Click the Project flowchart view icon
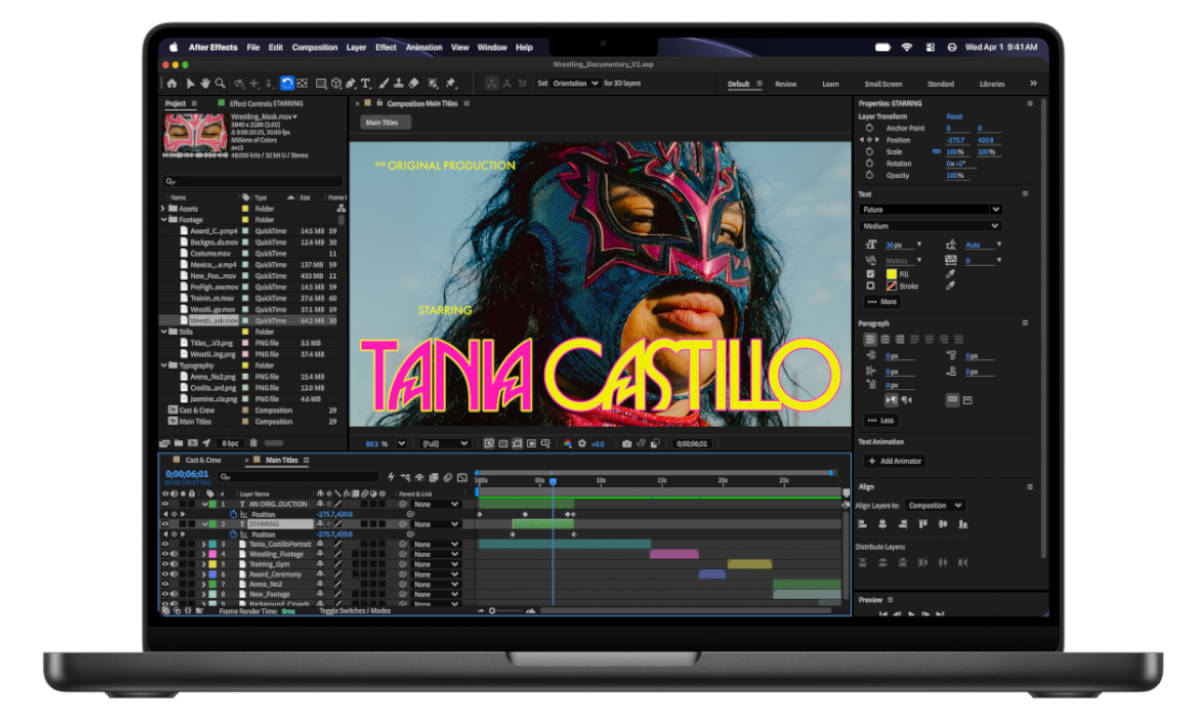Image resolution: width=1200 pixels, height=720 pixels. 341,209
